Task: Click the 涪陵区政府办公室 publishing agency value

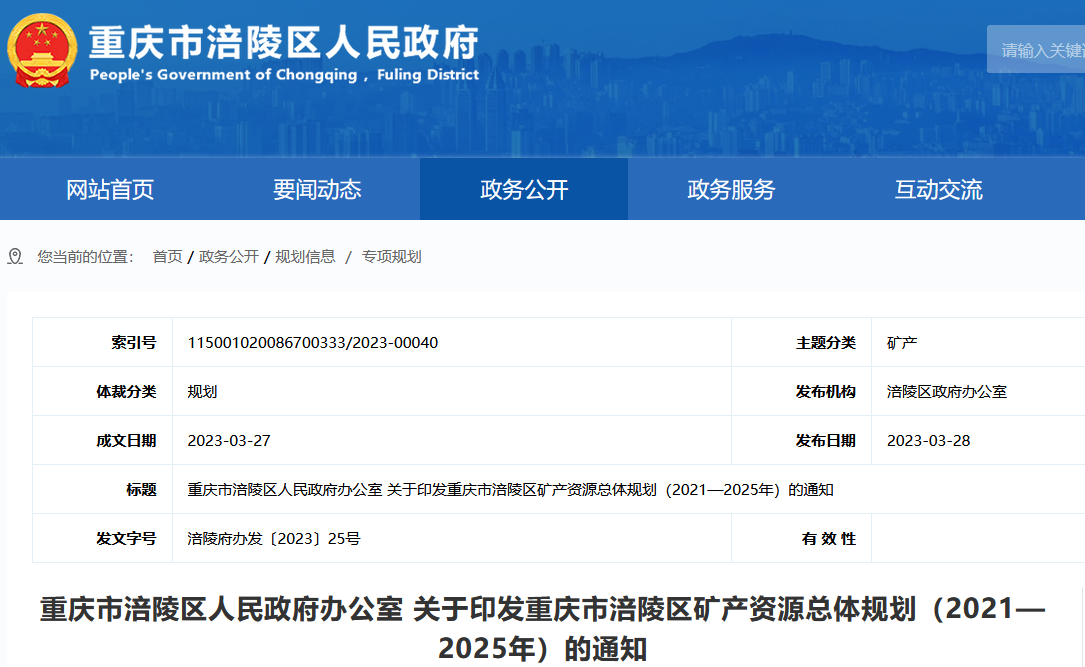Action: coord(946,392)
